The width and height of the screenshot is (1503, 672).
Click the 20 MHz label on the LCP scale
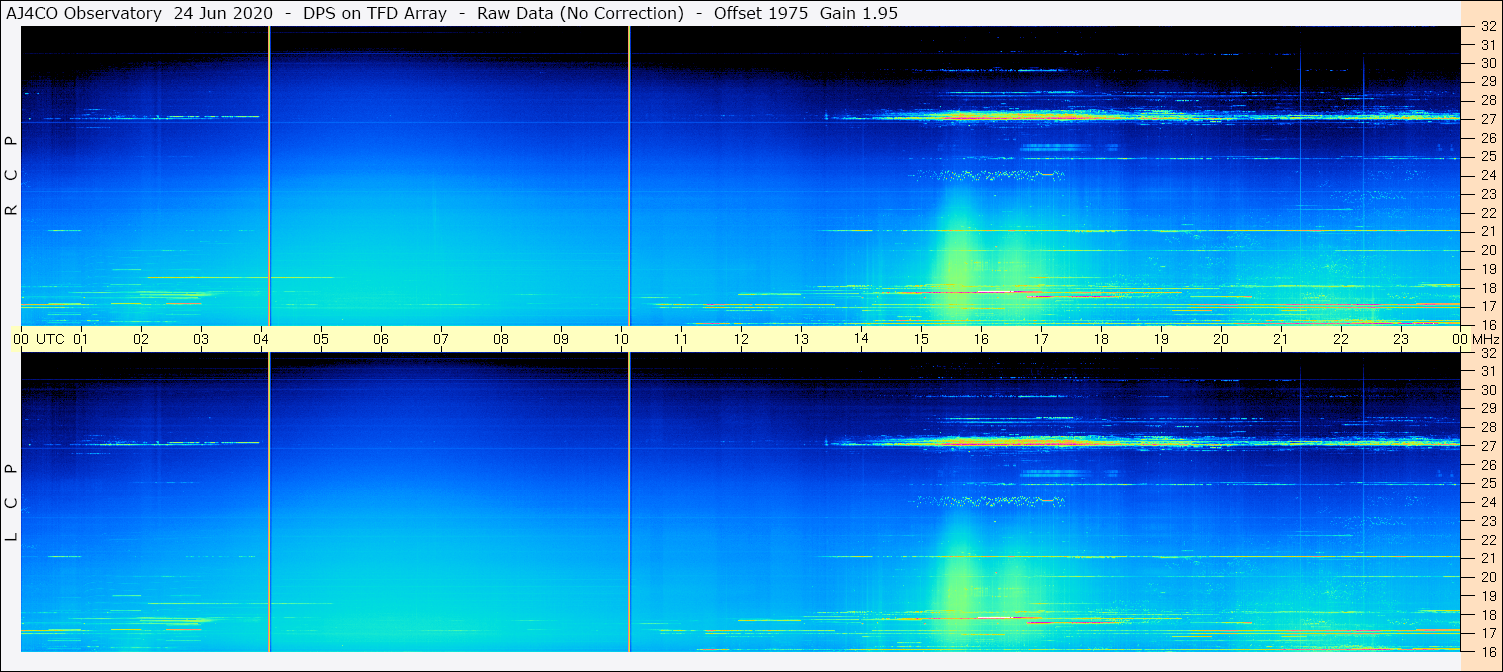pyautogui.click(x=1488, y=577)
